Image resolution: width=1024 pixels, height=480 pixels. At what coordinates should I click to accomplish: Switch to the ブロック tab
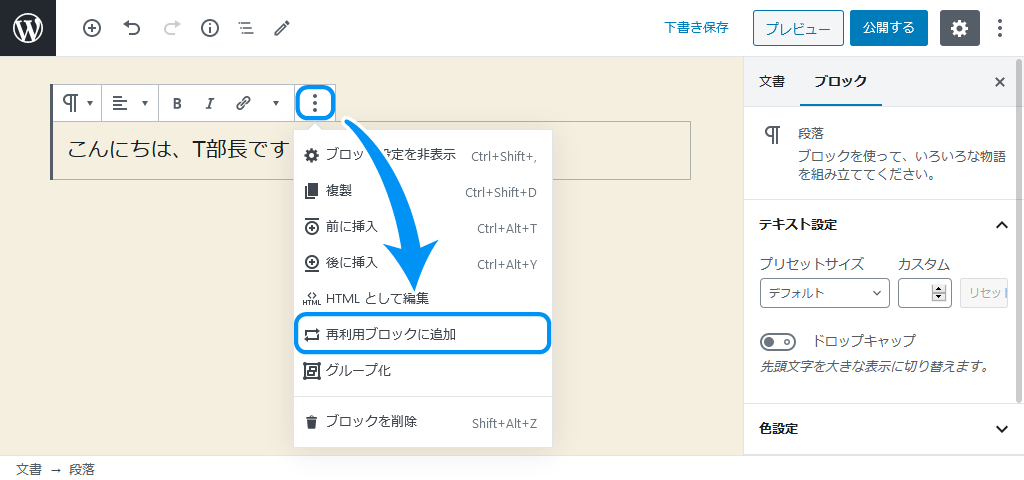pyautogui.click(x=840, y=82)
